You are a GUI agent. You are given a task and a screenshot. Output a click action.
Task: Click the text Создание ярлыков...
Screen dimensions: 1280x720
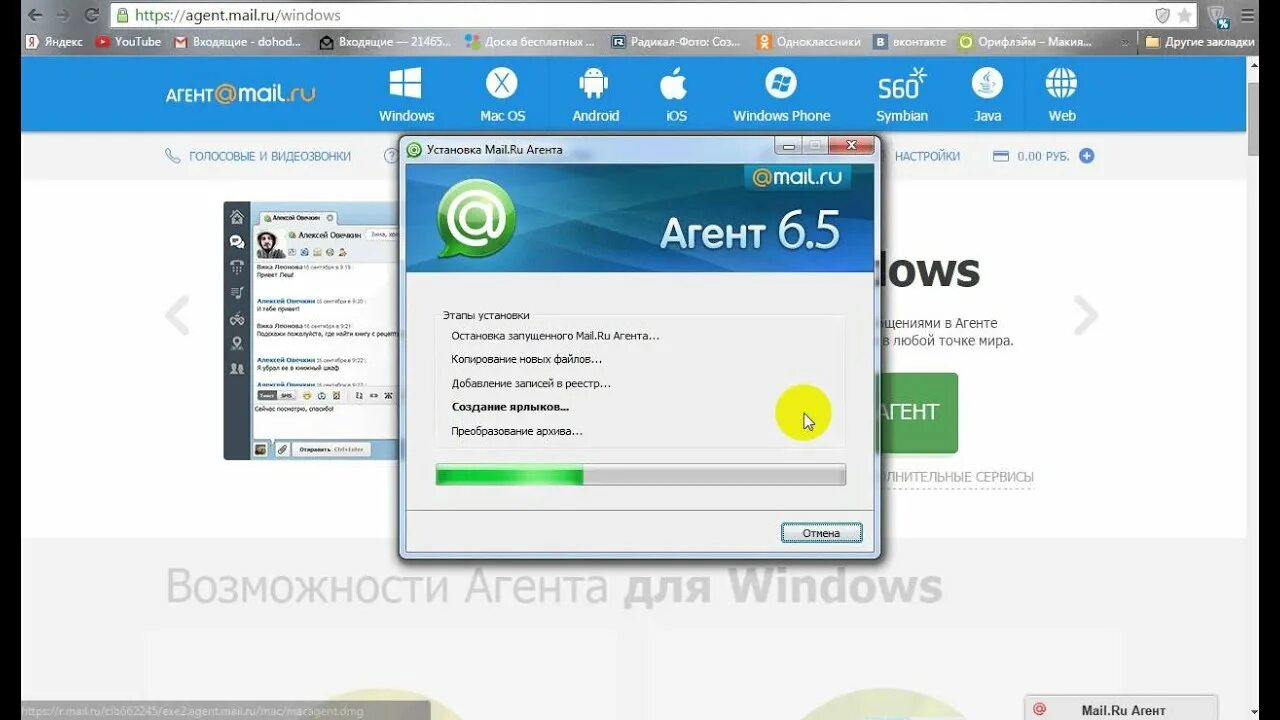point(510,407)
